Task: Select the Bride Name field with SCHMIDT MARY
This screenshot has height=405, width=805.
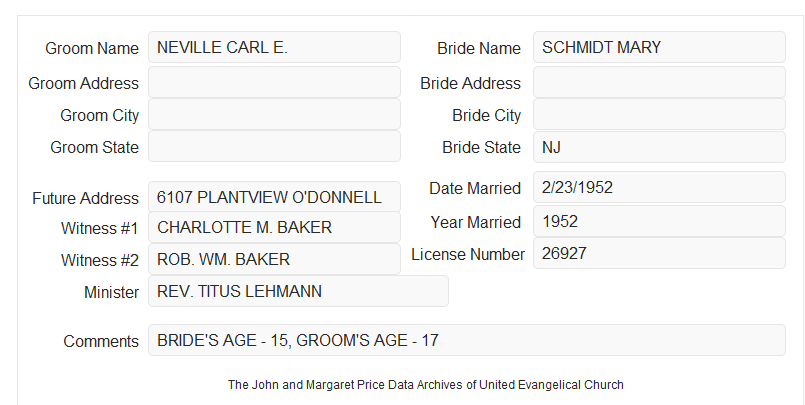Action: click(x=659, y=47)
